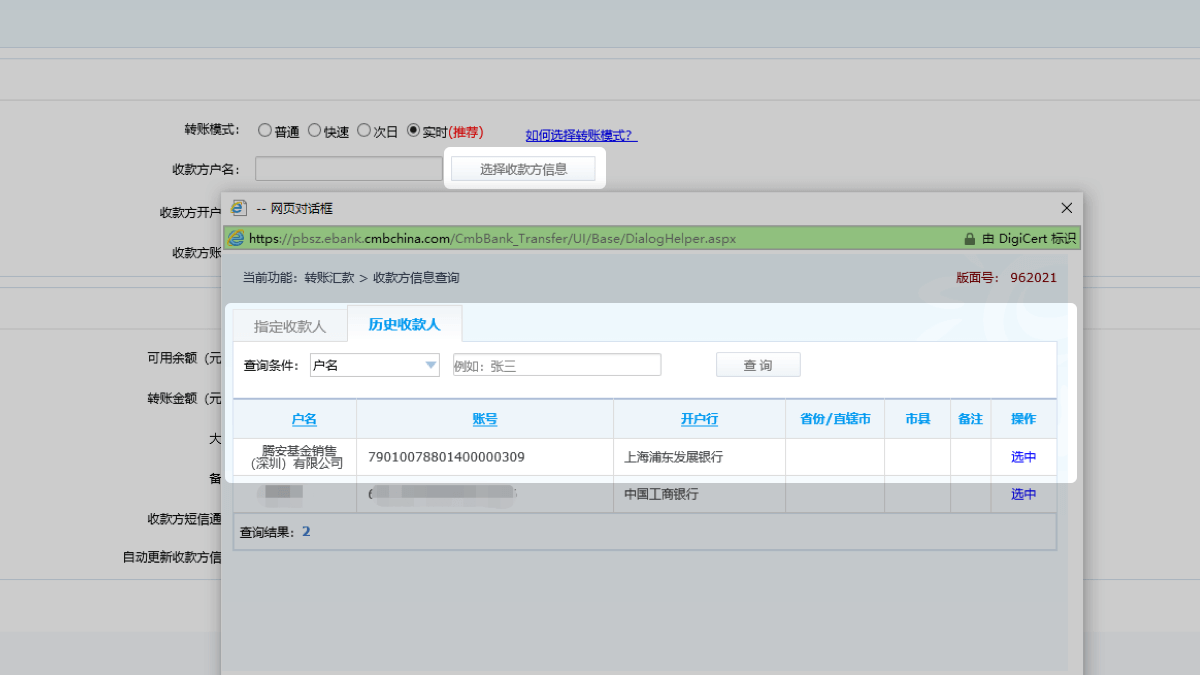Viewport: 1200px width, 675px height.
Task: Select the 实时 recommended transfer mode
Action: point(413,130)
